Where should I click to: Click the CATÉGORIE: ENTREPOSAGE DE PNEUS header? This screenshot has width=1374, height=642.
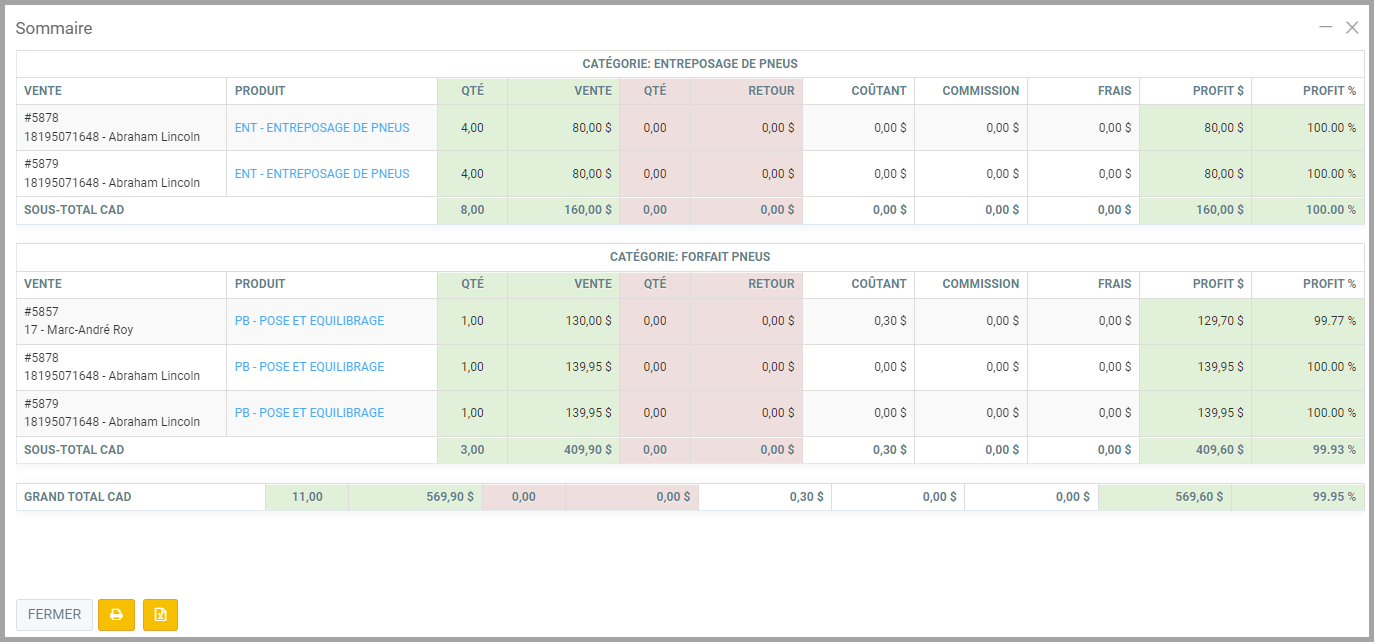click(689, 64)
